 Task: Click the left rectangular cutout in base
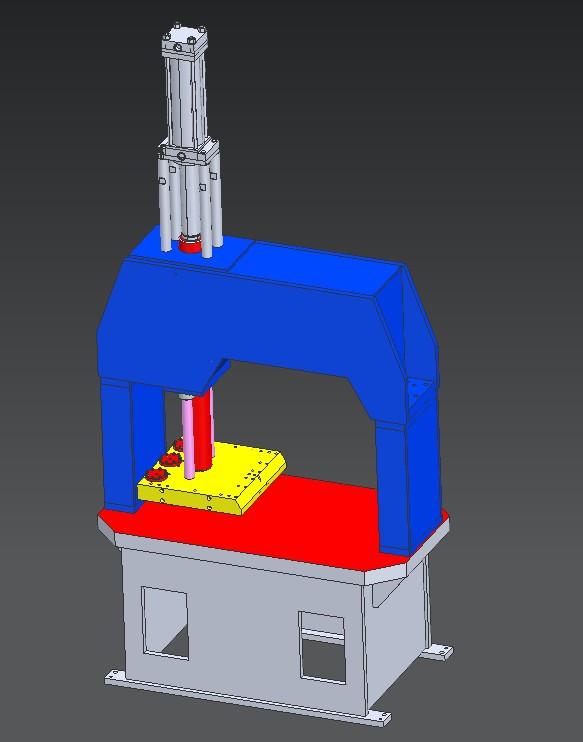pyautogui.click(x=165, y=623)
